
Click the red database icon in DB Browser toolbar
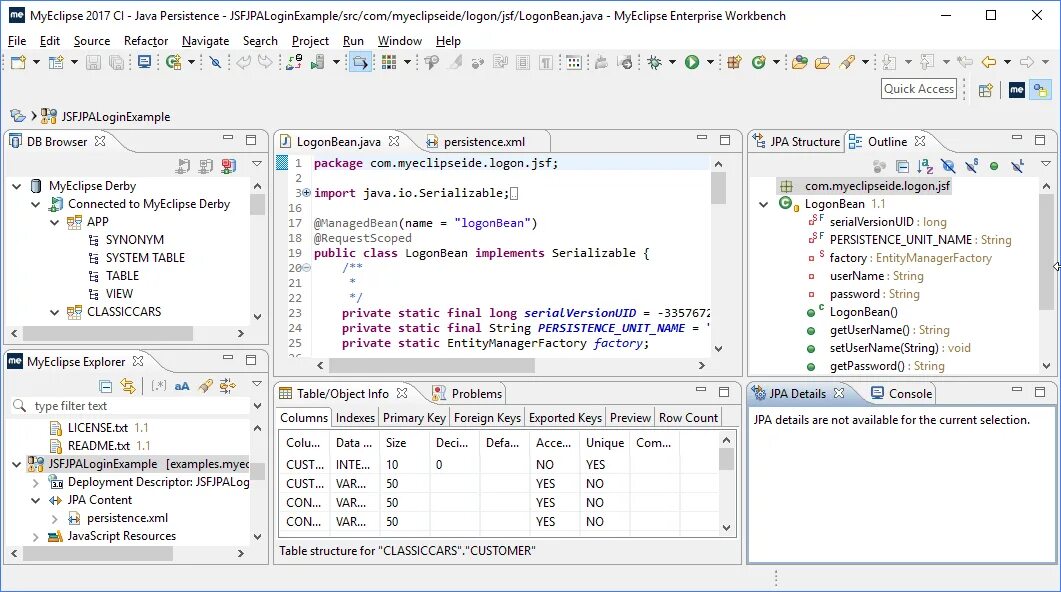(x=229, y=166)
